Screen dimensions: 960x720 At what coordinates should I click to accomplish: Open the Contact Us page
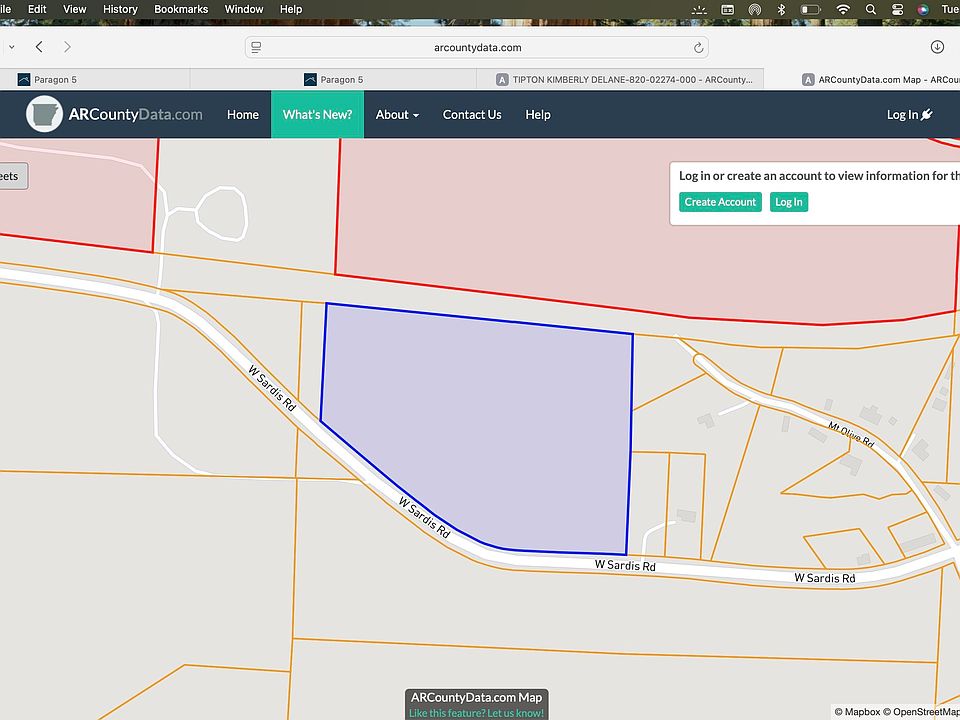(x=472, y=114)
